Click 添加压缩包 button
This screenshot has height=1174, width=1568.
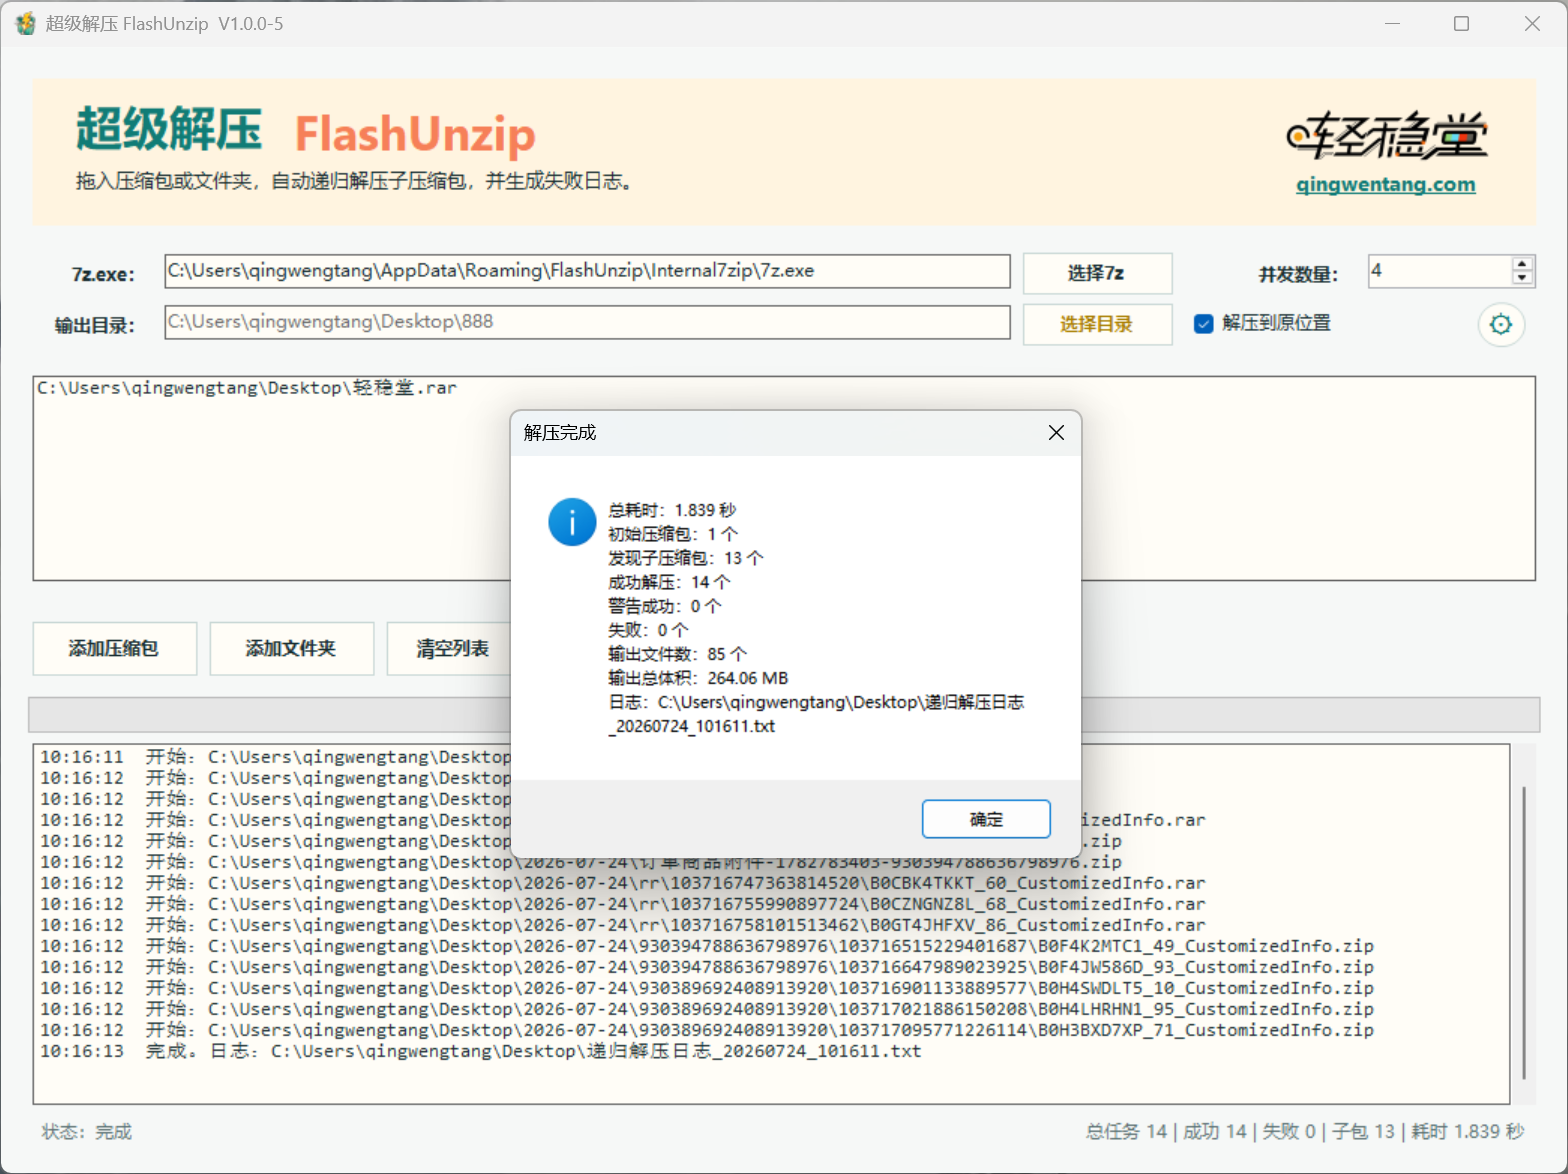(x=114, y=648)
